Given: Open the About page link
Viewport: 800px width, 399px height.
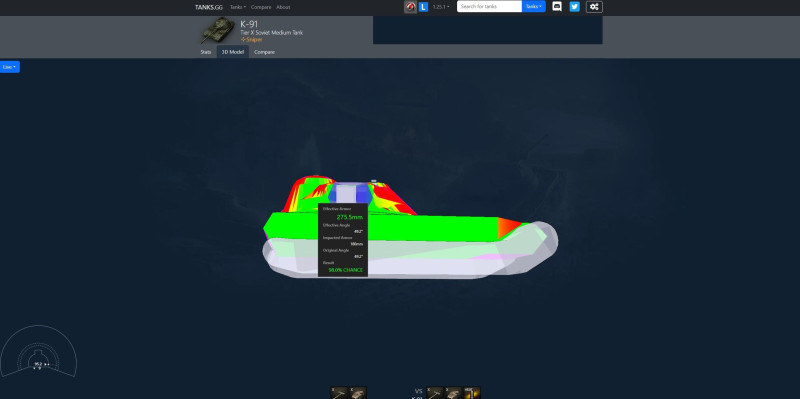Looking at the screenshot, I should pyautogui.click(x=283, y=7).
